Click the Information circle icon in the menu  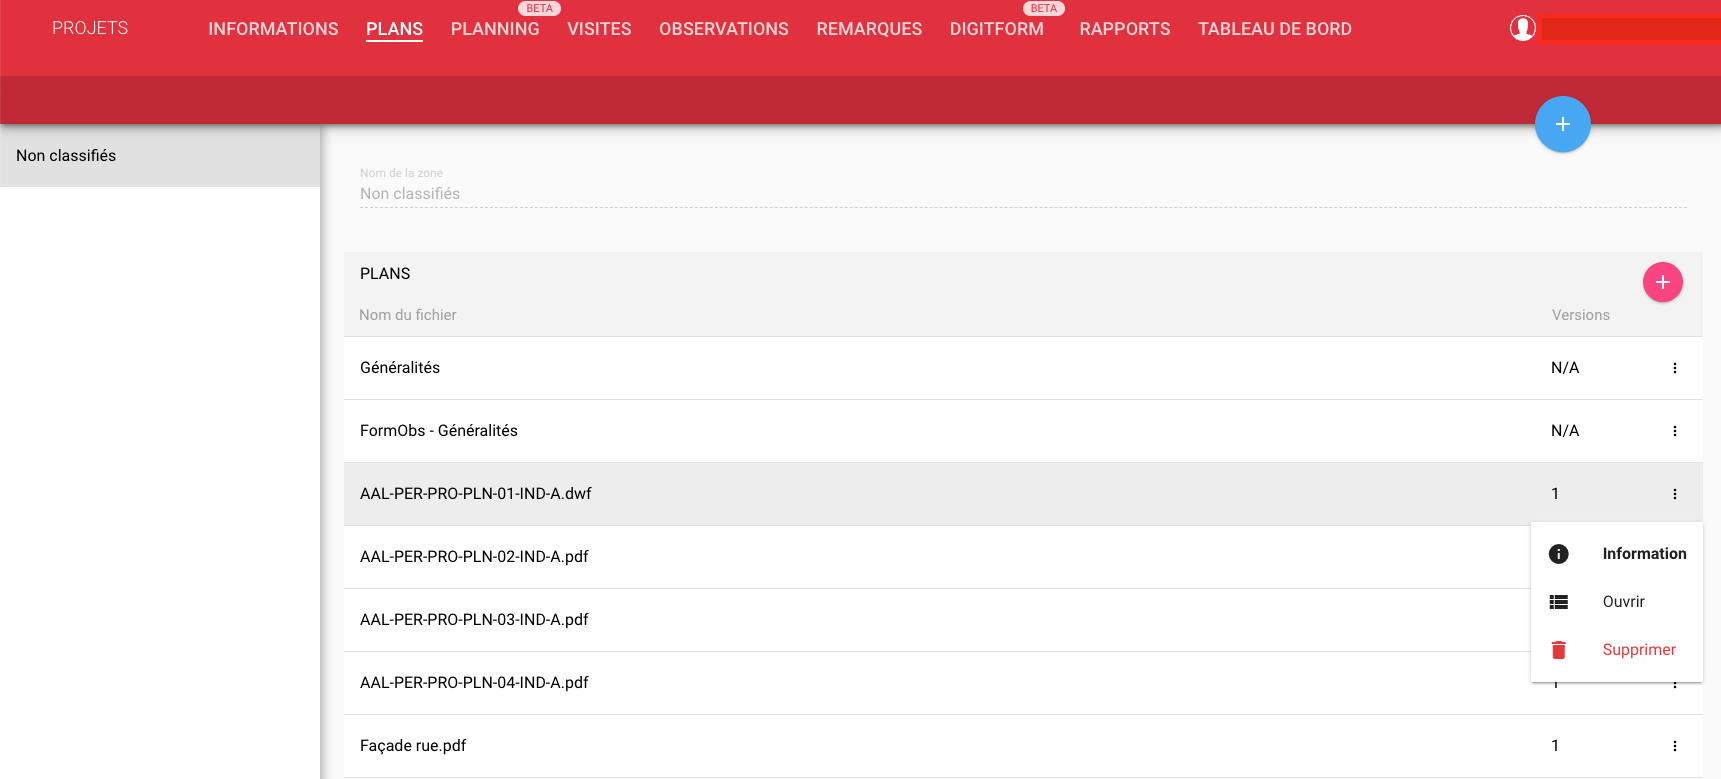[1558, 554]
